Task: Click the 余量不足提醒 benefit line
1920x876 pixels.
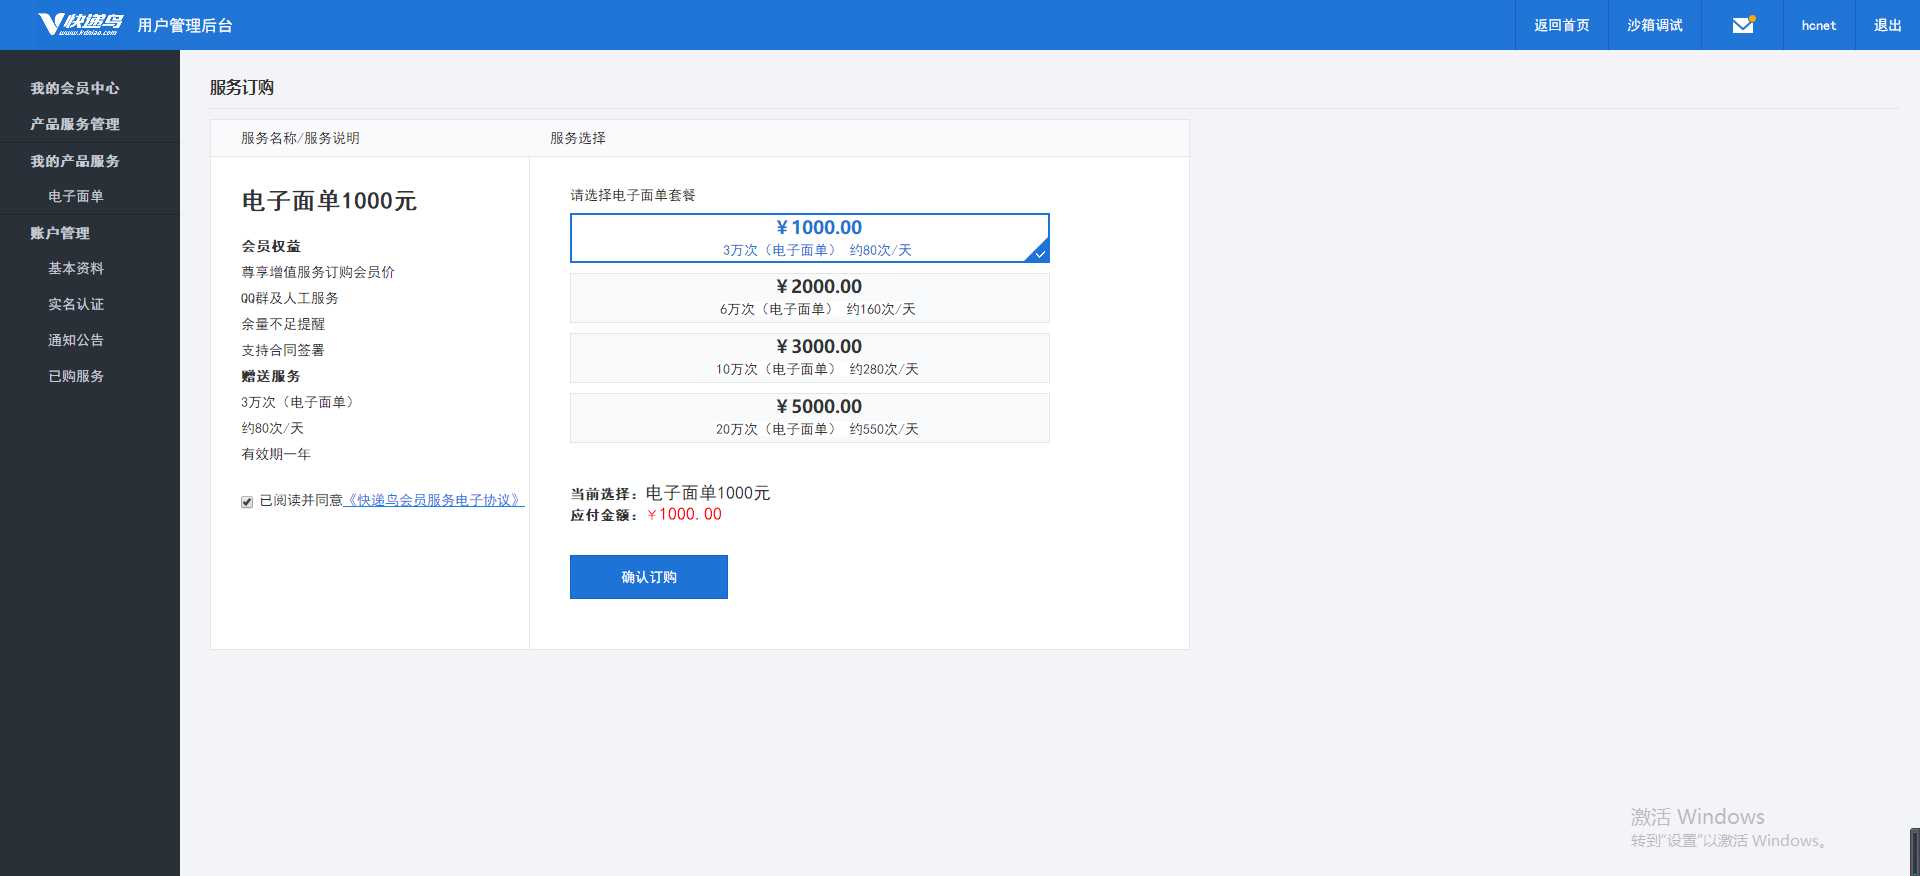Action: [x=283, y=324]
